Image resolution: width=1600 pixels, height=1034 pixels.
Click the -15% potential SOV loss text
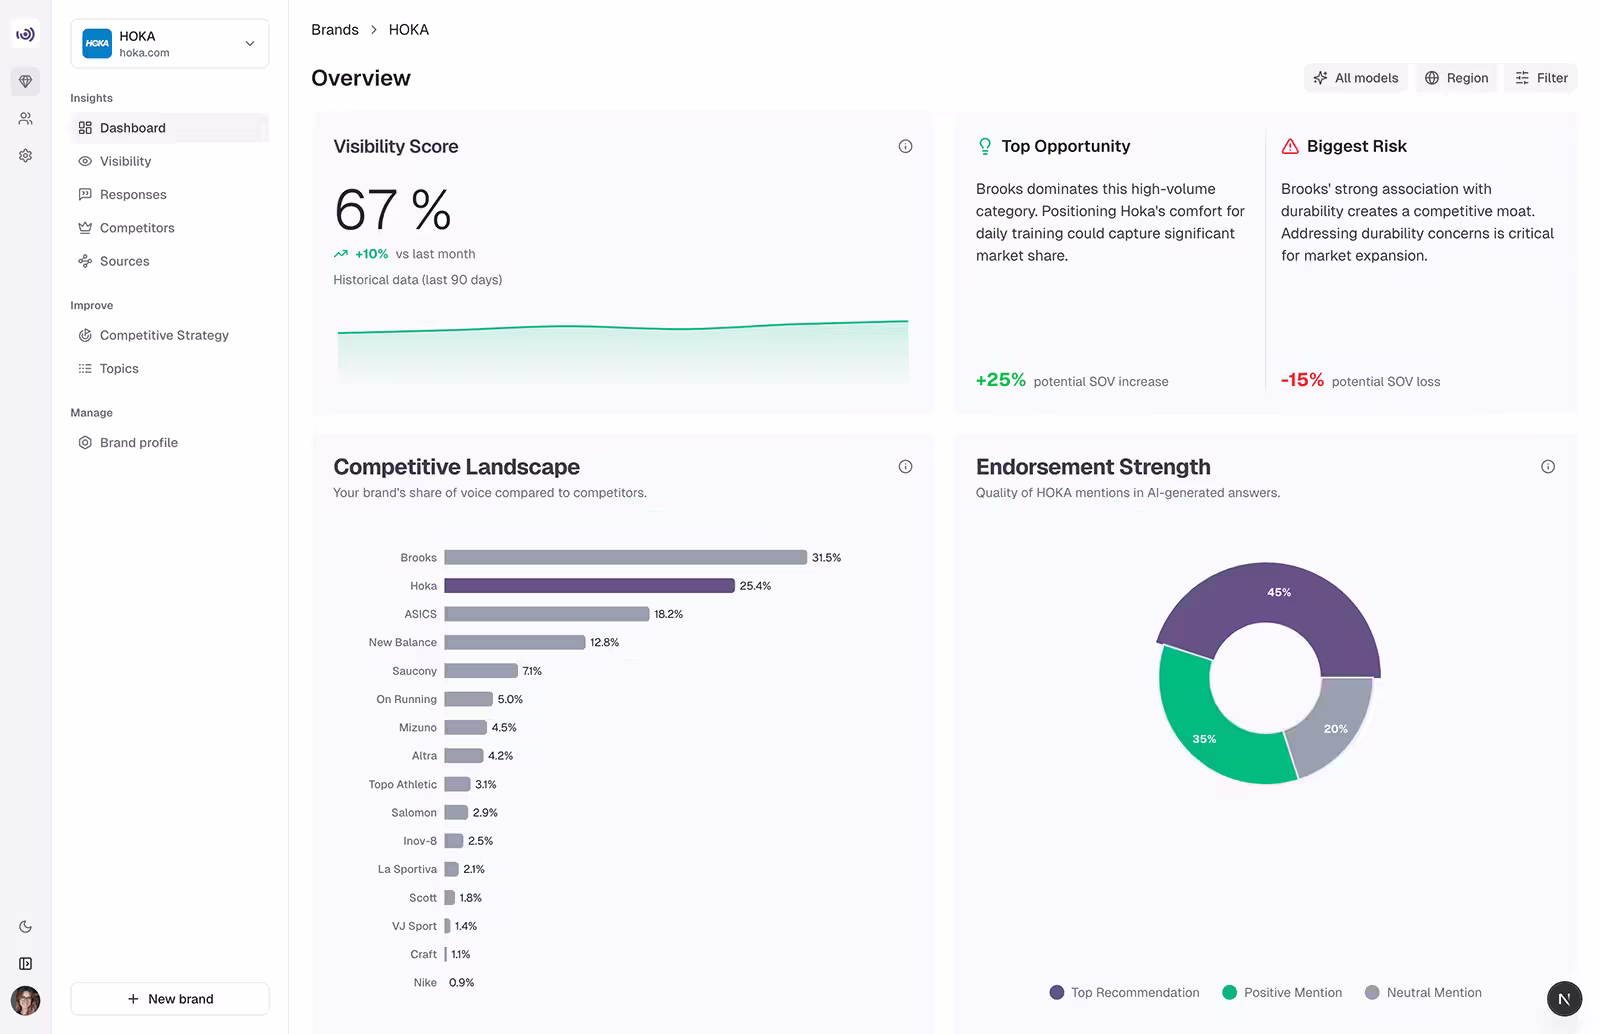tap(1361, 381)
